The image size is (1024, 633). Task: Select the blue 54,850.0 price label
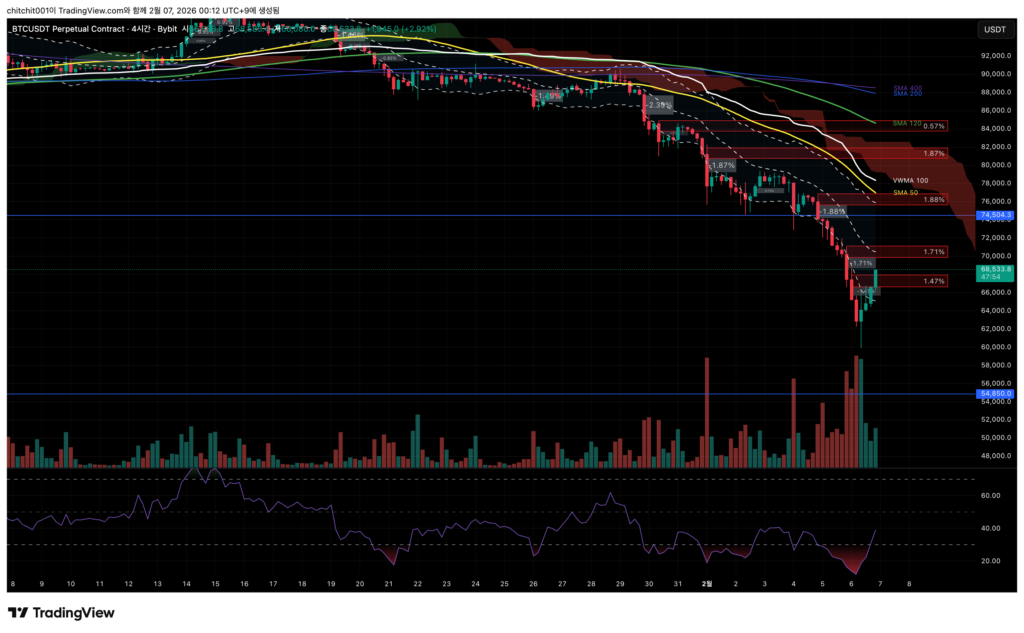point(996,394)
